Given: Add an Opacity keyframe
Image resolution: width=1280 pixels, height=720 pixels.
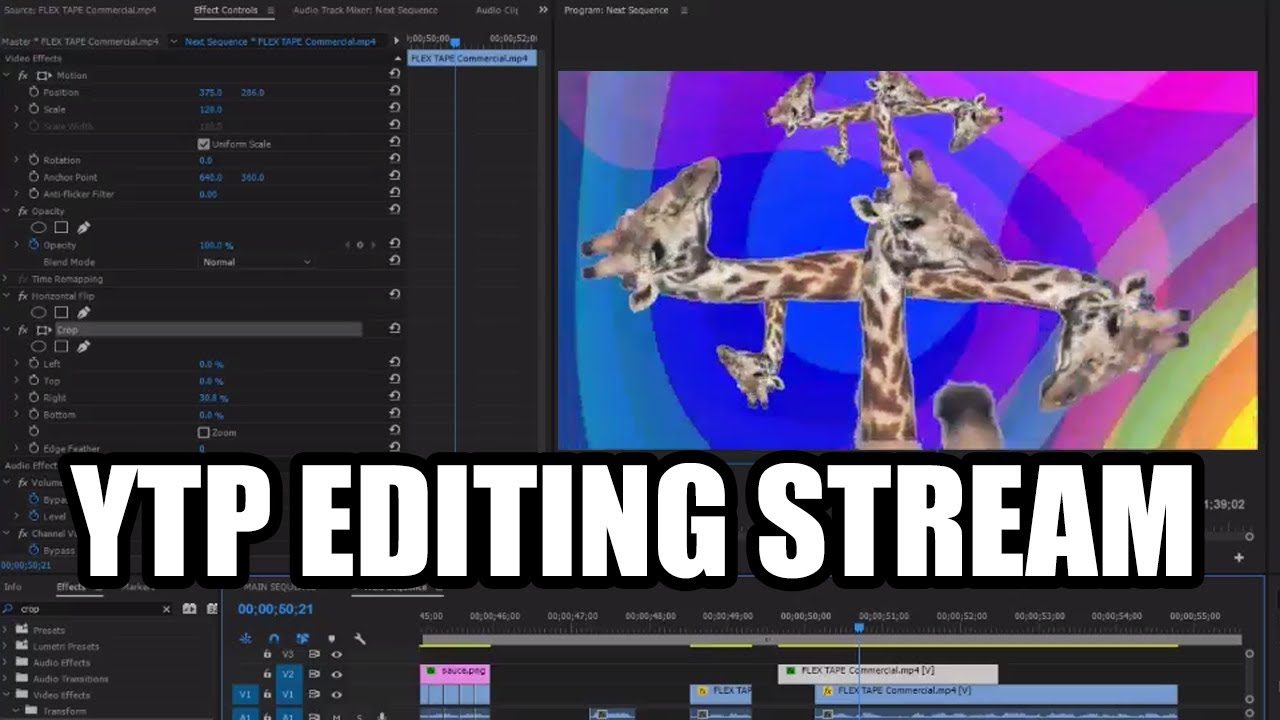Looking at the screenshot, I should point(360,245).
